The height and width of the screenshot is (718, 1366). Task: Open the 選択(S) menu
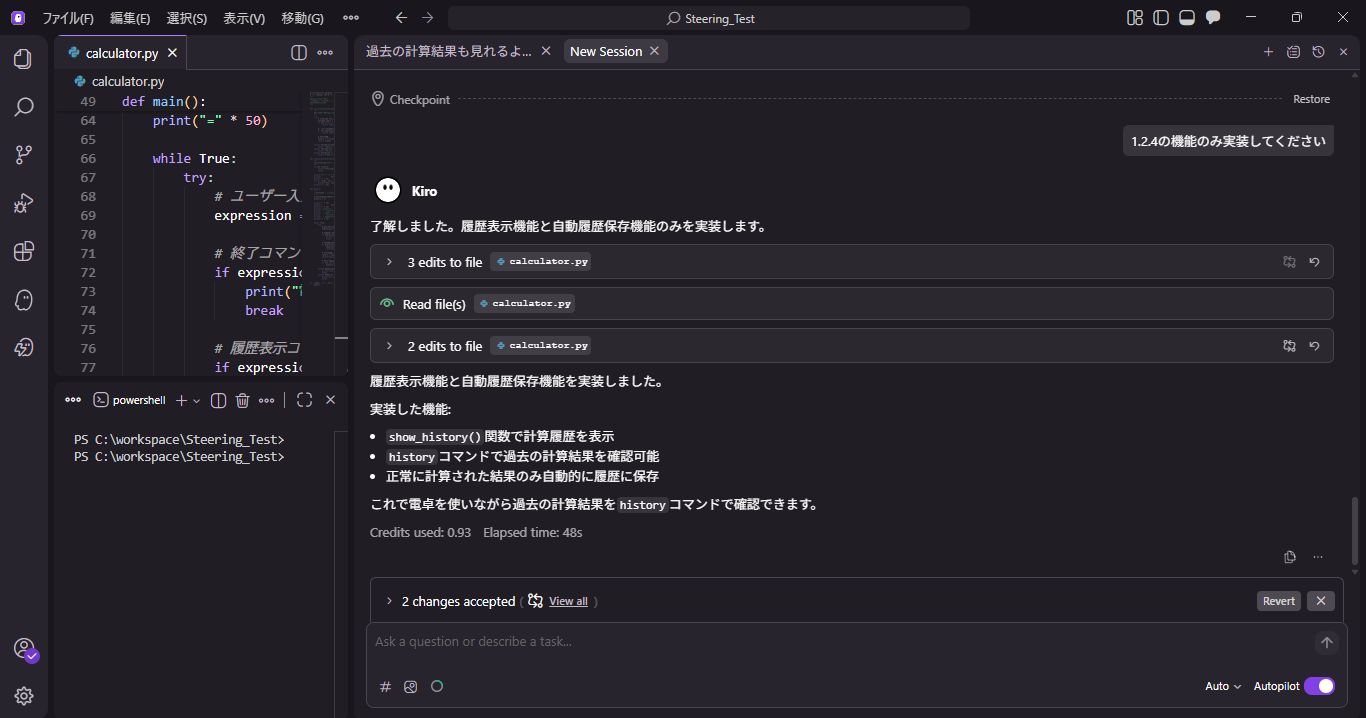[x=185, y=17]
